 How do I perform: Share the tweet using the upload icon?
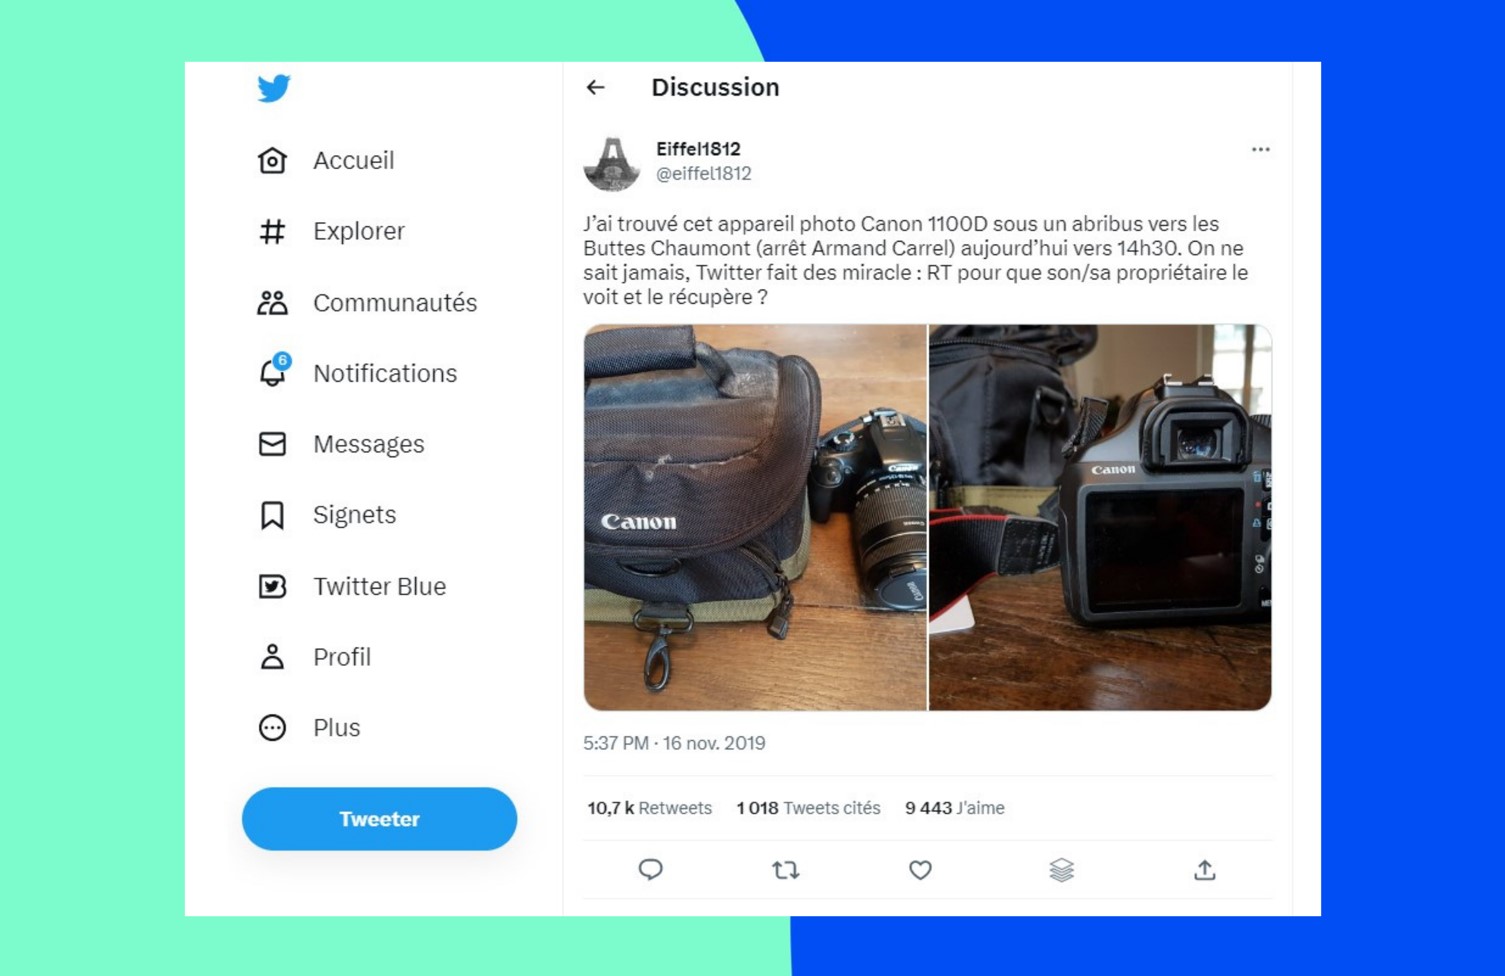[x=1205, y=870]
